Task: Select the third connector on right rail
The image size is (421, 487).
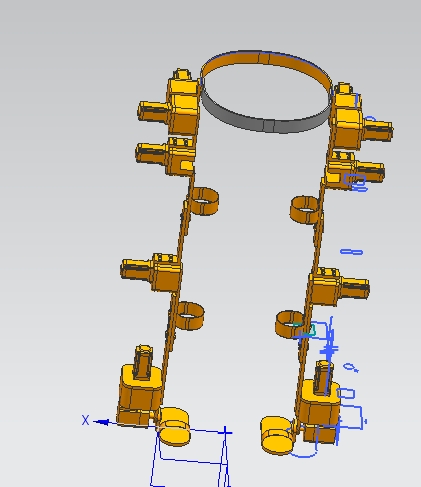Action: point(339,286)
